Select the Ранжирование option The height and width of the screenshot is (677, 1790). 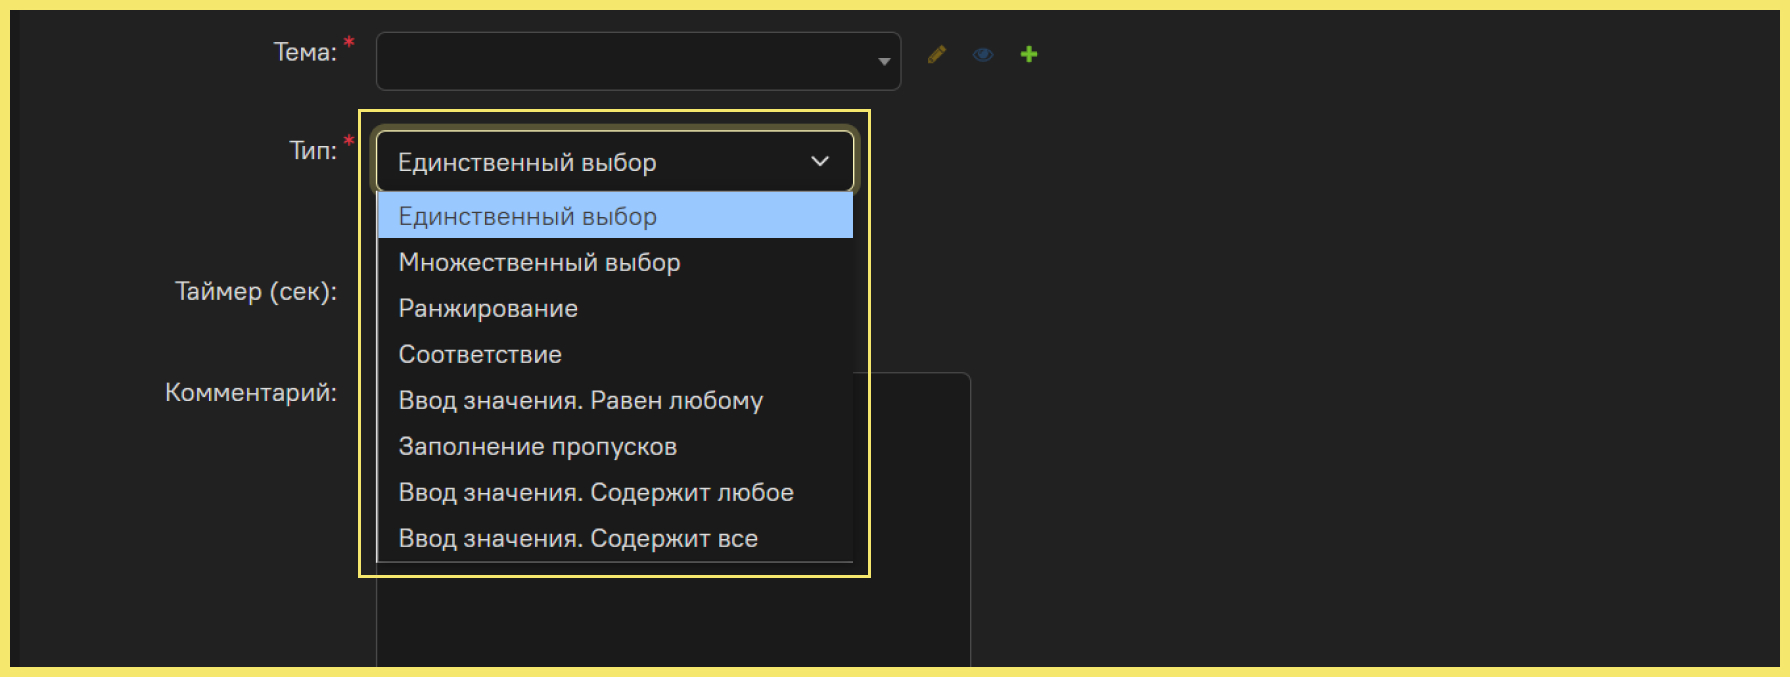point(615,308)
